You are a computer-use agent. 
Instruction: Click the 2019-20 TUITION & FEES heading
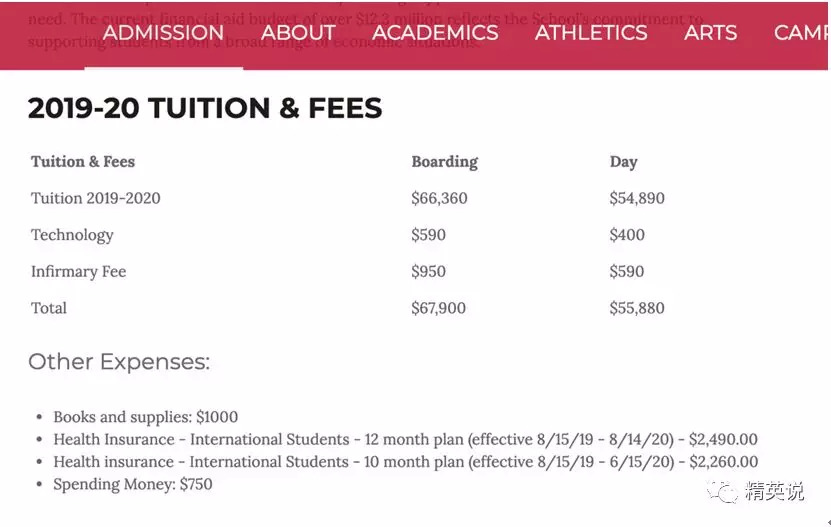[x=205, y=109]
